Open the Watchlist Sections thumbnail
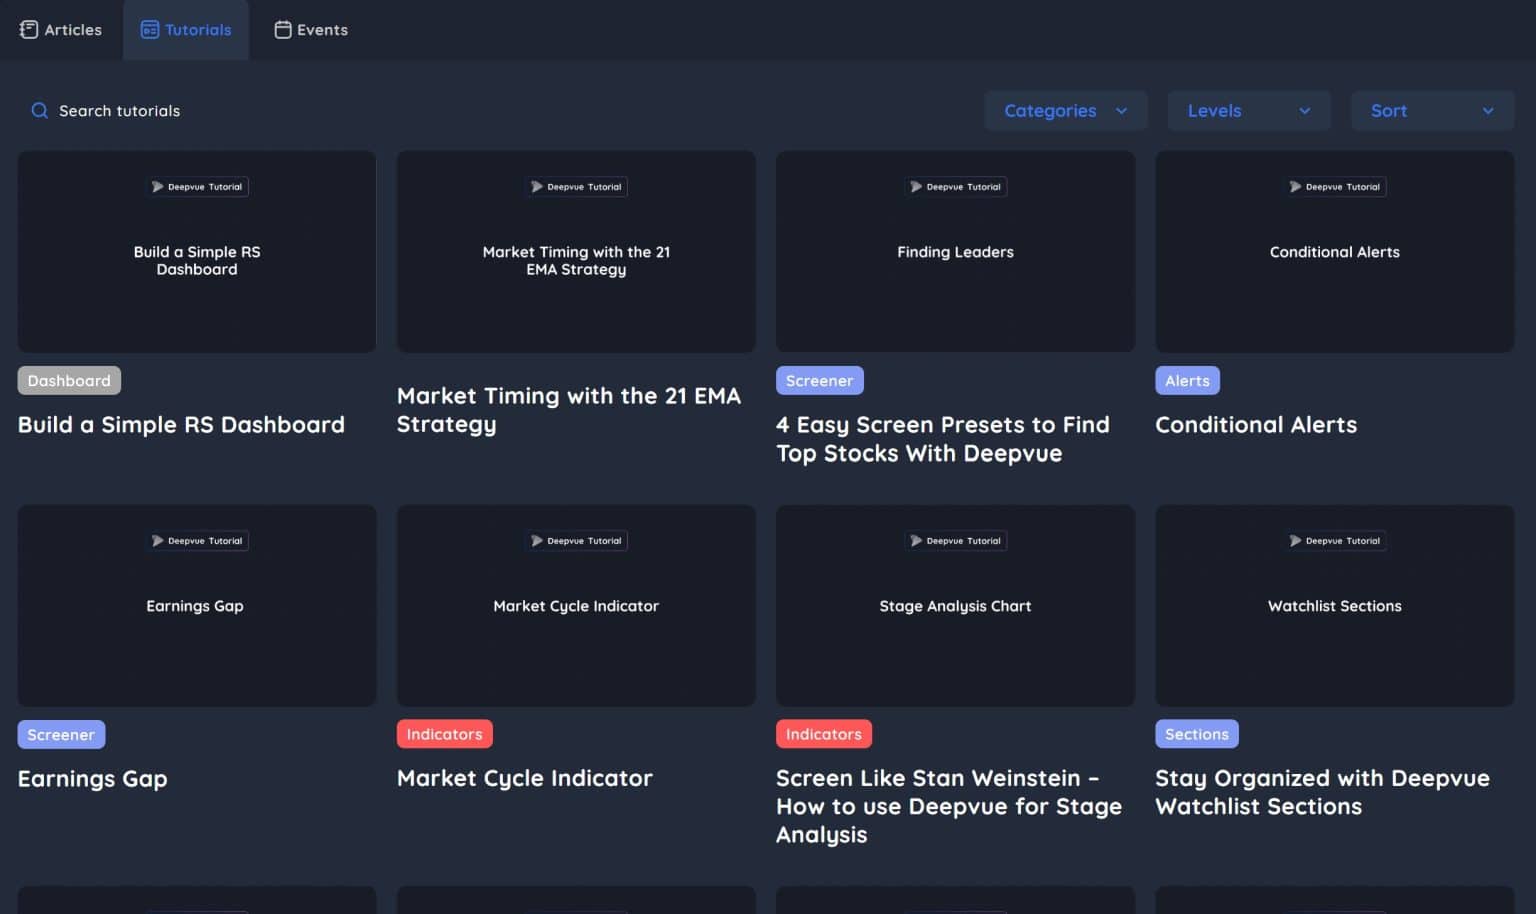Screen dimensions: 1536x914 click(1334, 606)
